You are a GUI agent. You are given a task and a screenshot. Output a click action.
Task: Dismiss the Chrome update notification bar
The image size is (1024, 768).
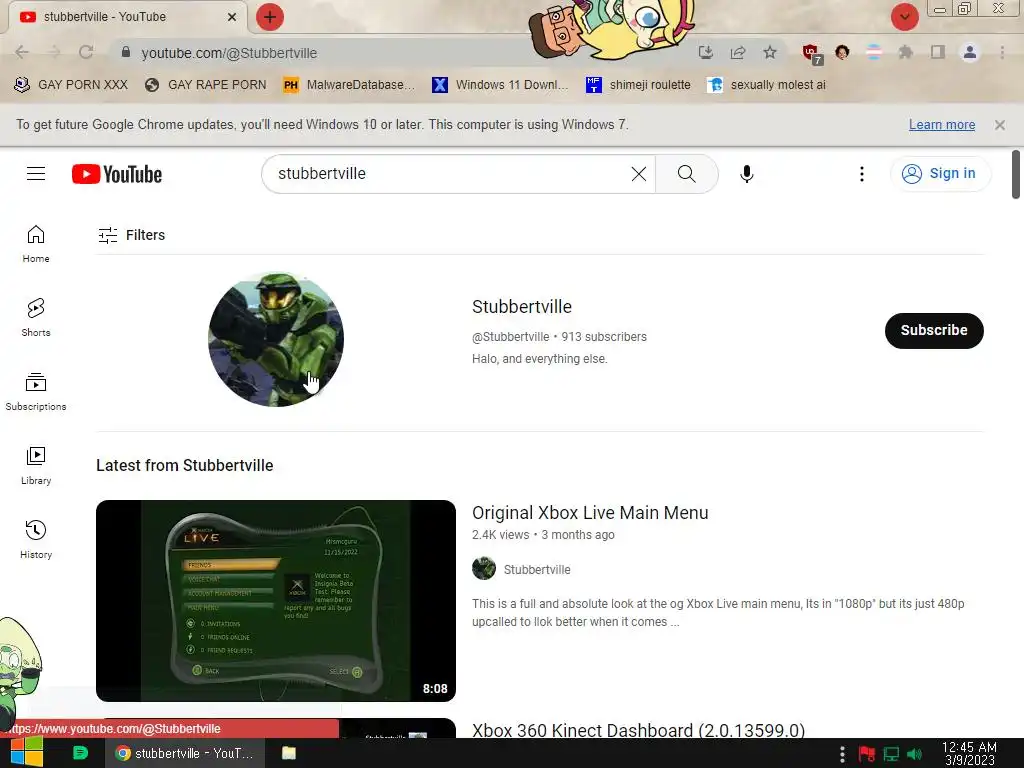[x=1000, y=125]
